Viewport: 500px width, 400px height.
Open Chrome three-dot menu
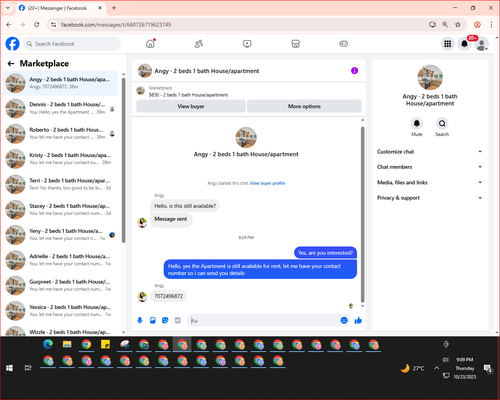coord(491,25)
